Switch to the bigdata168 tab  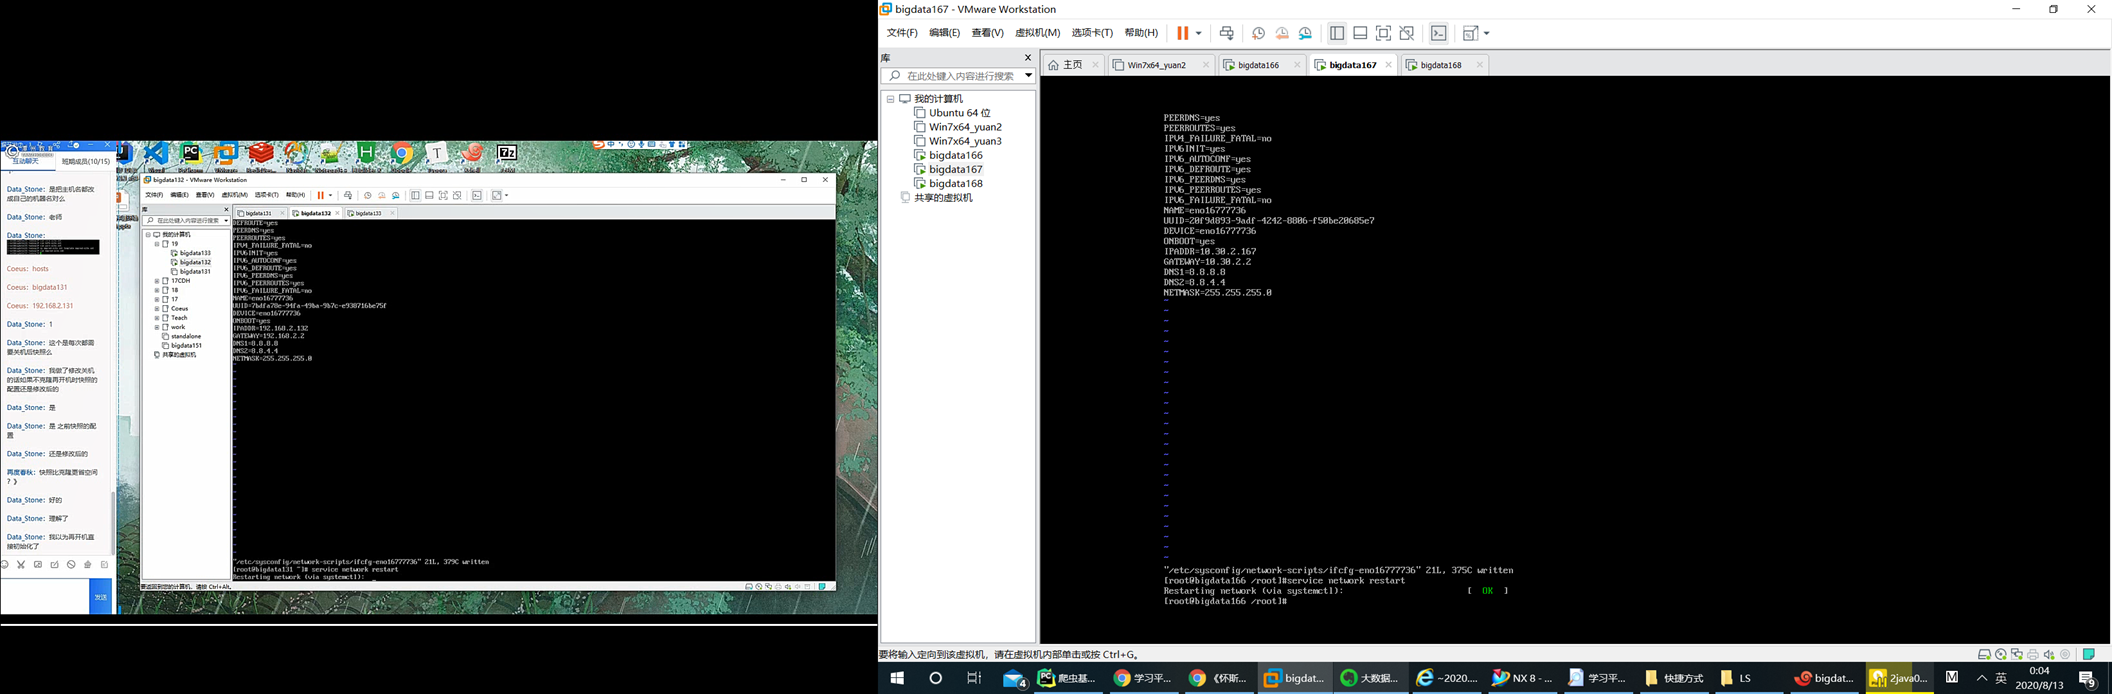coord(1440,65)
